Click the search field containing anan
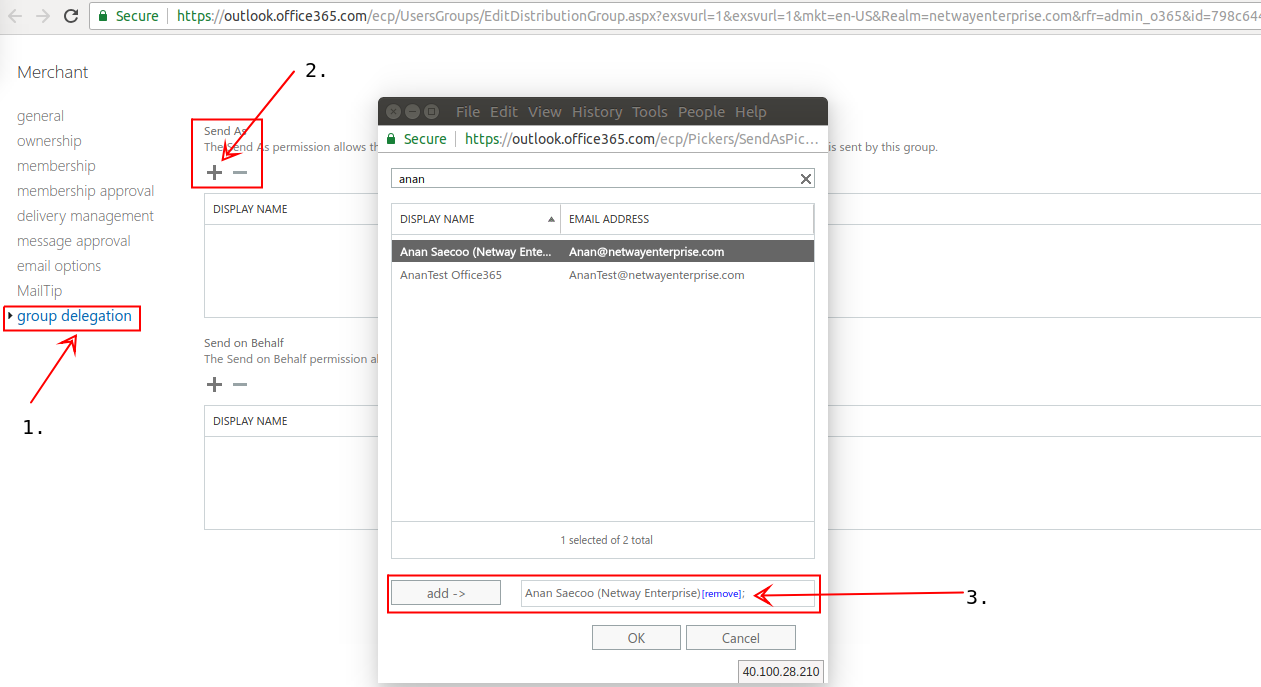The image size is (1261, 687). coord(594,179)
